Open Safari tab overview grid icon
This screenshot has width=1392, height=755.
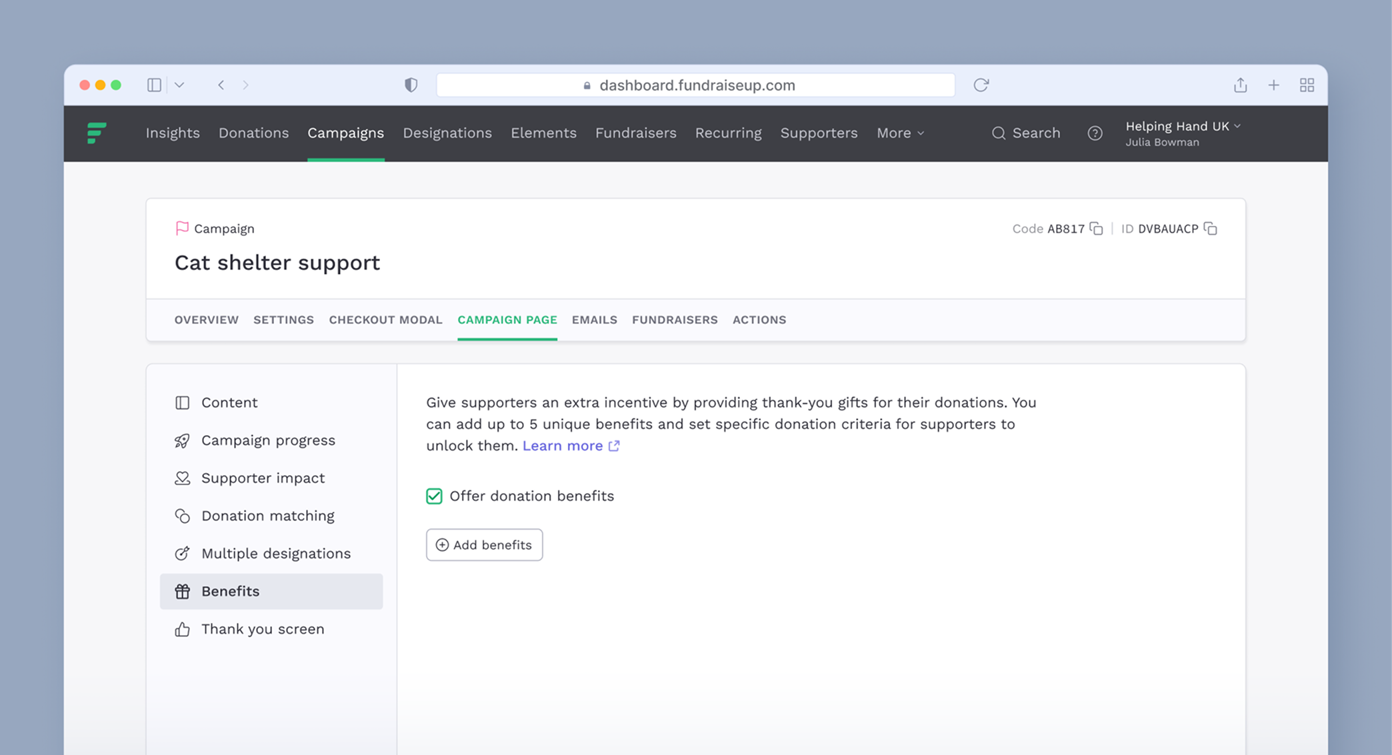[x=1306, y=85]
